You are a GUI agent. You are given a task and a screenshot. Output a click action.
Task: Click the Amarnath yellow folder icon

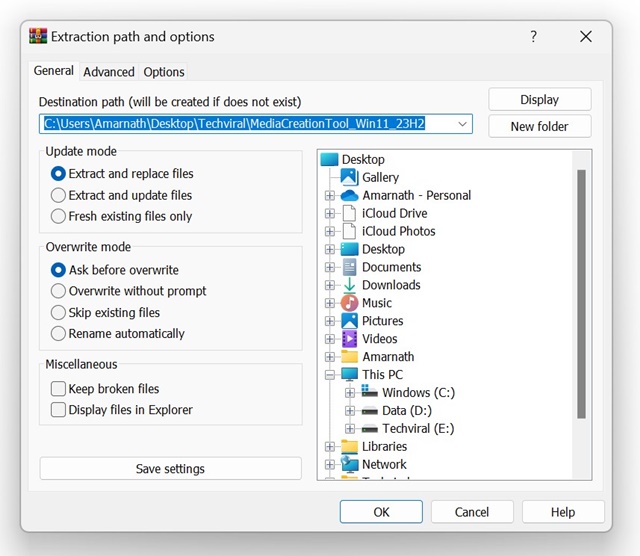pyautogui.click(x=349, y=356)
